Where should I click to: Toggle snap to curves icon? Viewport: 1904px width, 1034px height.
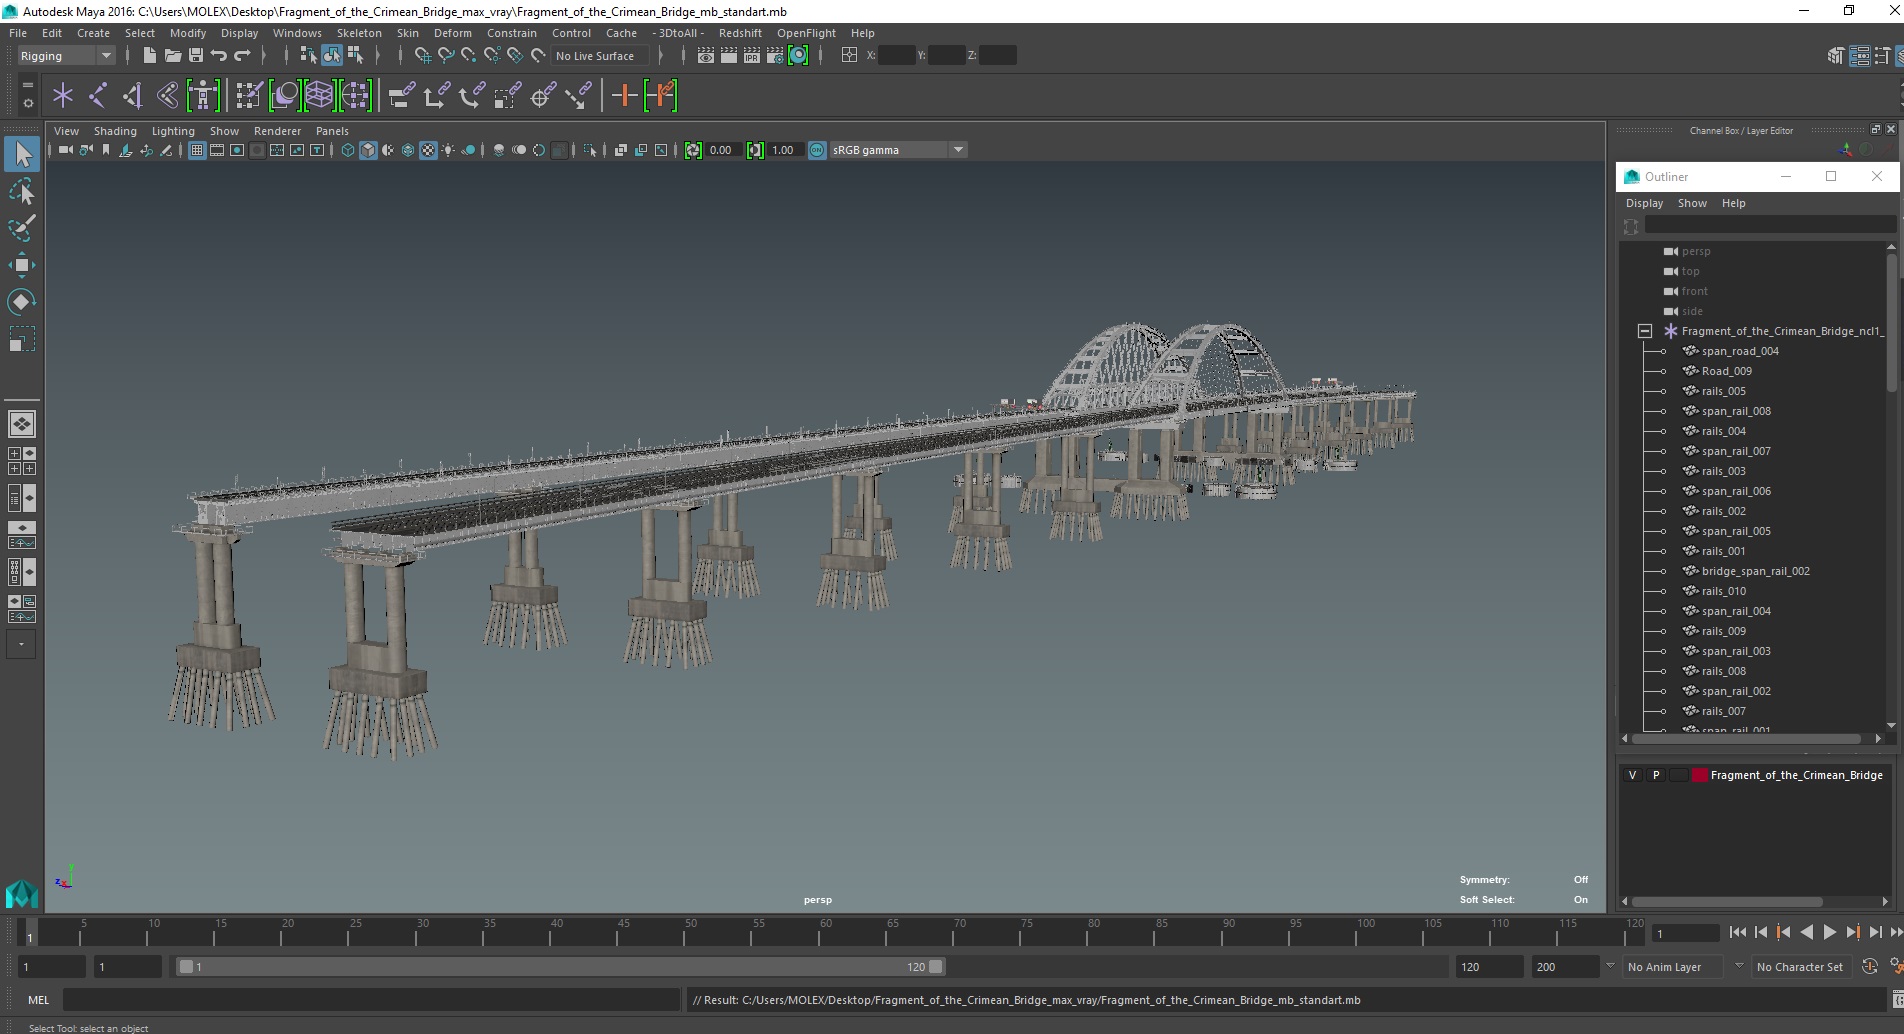446,56
